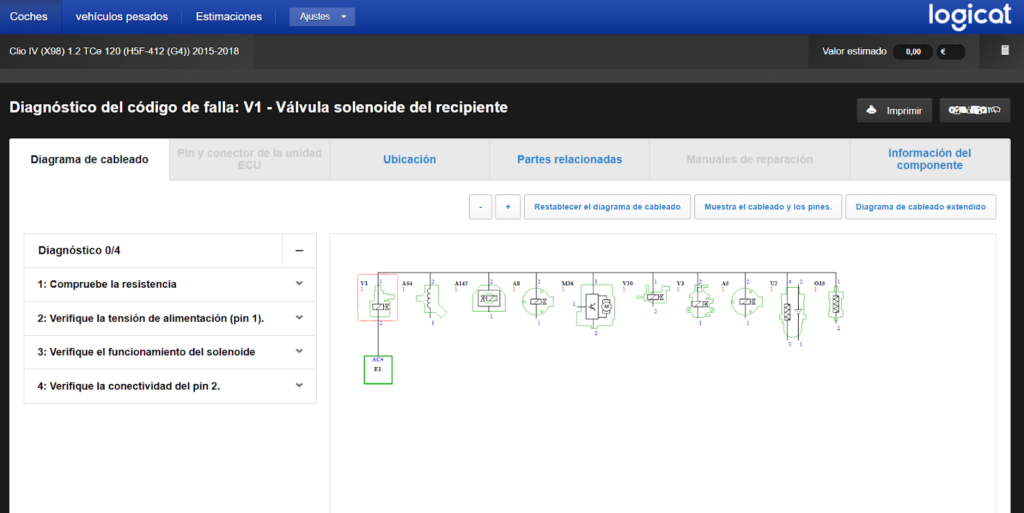Expand step 1 Compruebe la resistencia
1024x513 pixels.
tap(170, 284)
